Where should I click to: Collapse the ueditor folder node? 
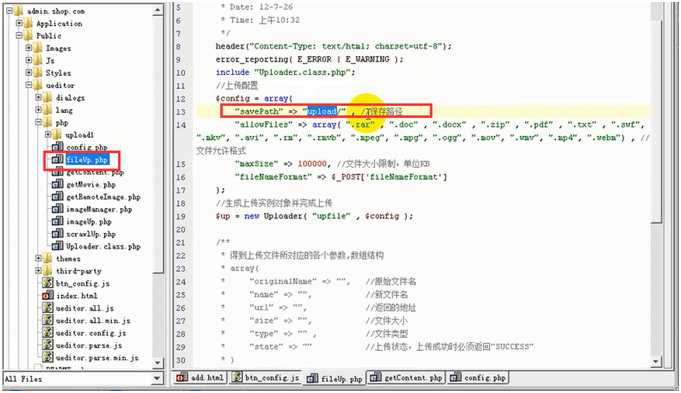click(x=29, y=85)
